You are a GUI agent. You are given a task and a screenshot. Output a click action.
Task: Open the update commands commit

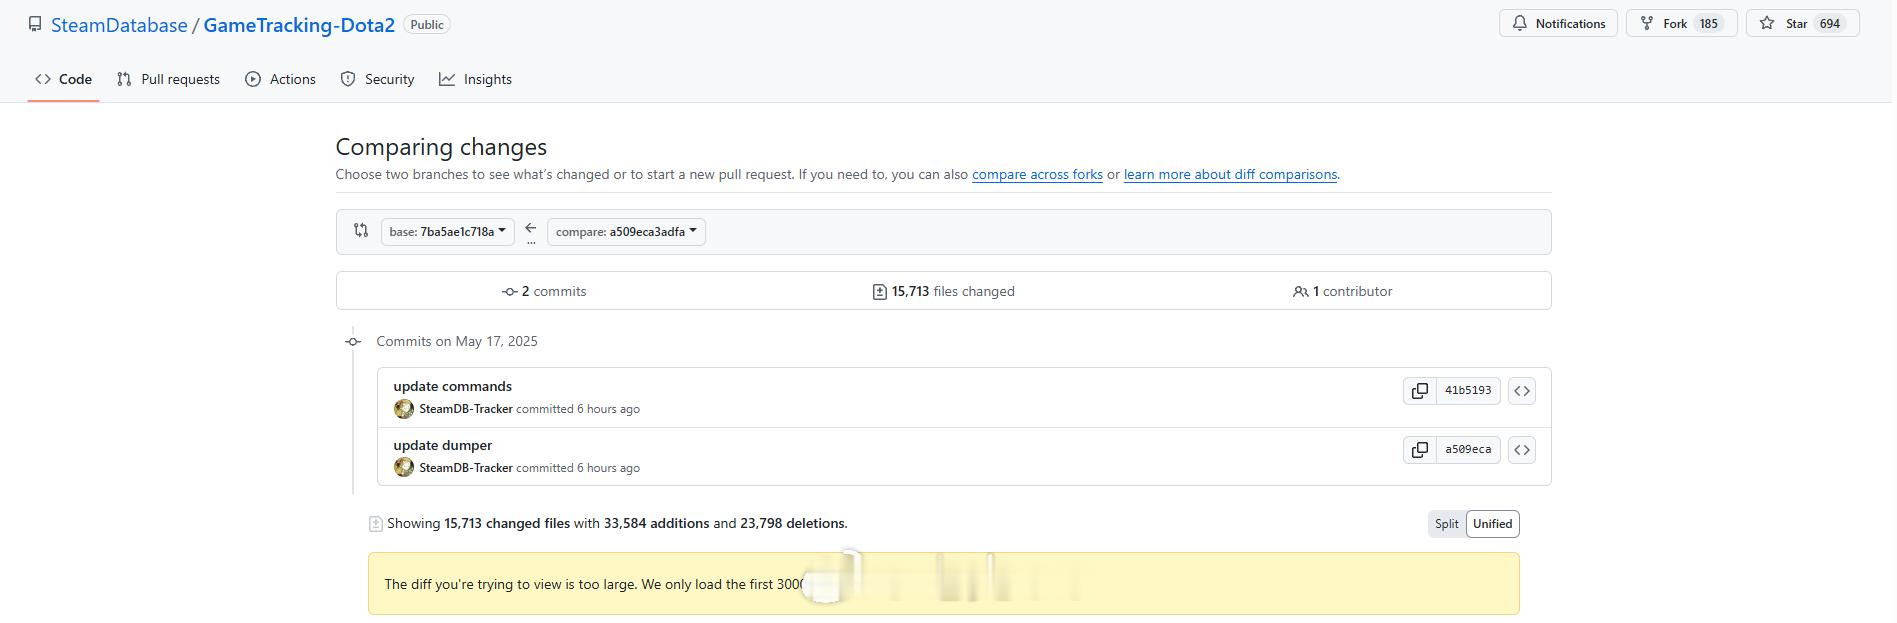[x=452, y=386]
